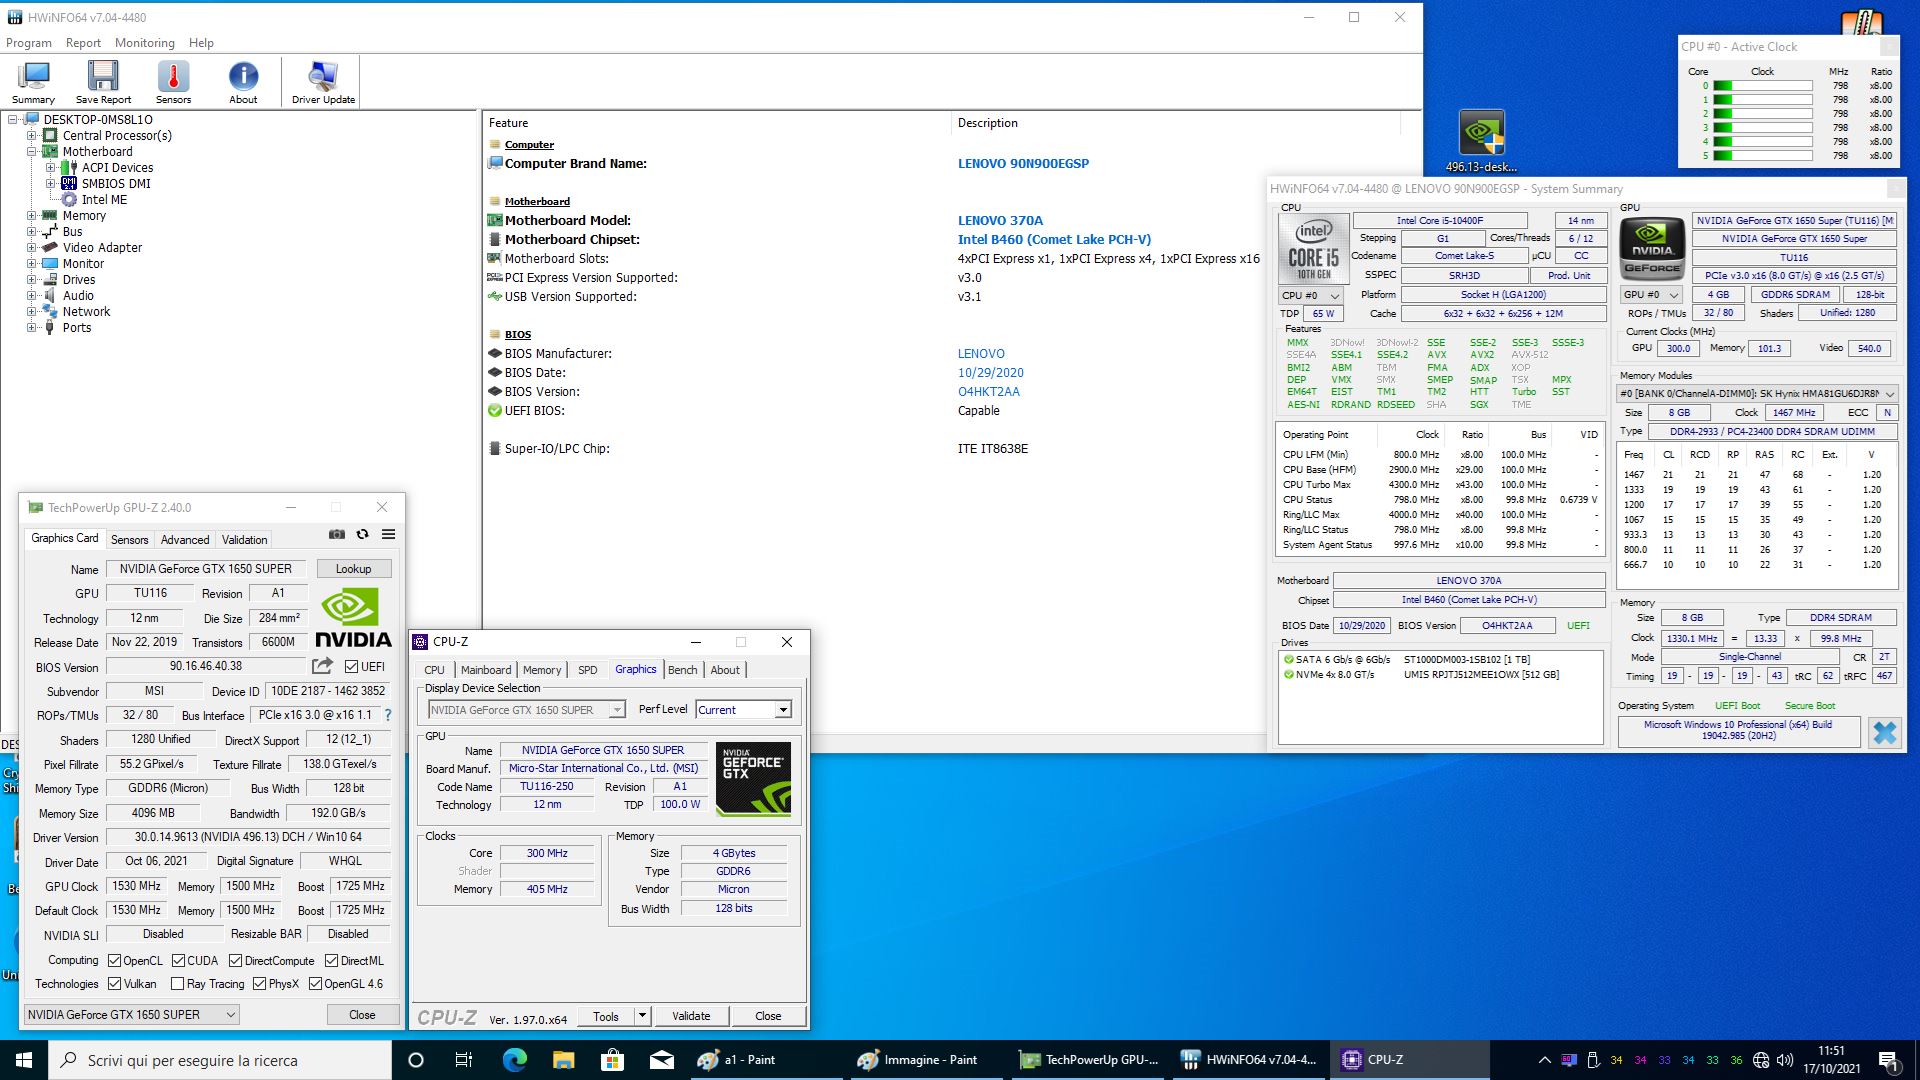The image size is (1920, 1080).
Task: Open CPU #0 selector in System Summary
Action: point(1311,296)
